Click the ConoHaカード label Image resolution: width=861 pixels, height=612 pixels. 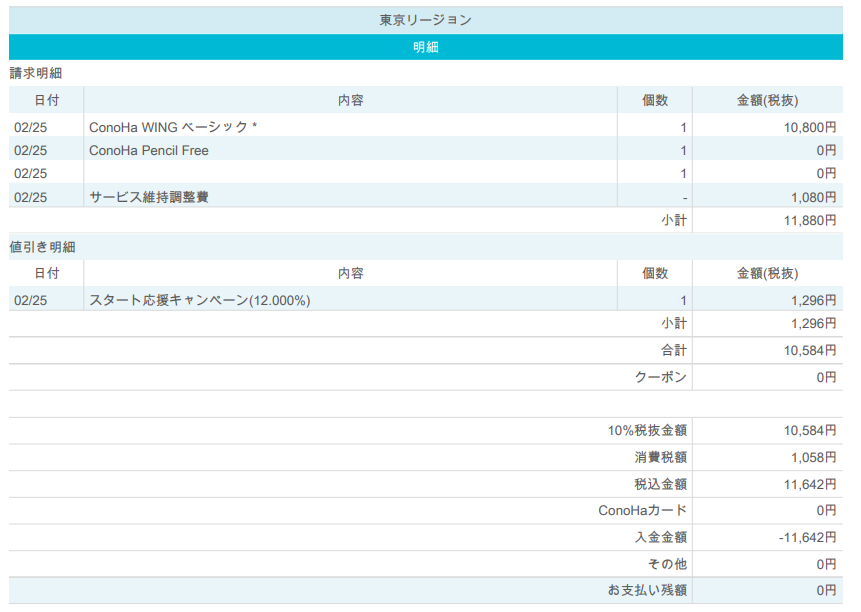pos(642,510)
